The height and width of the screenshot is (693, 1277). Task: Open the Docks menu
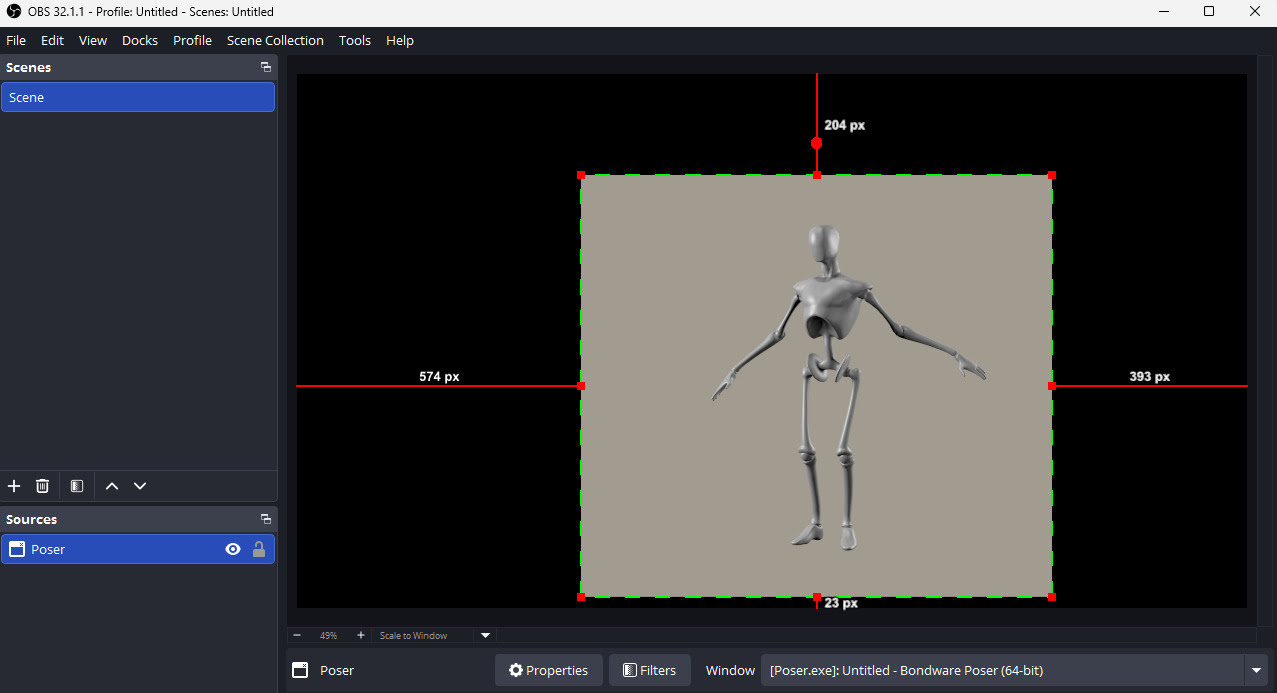pos(140,40)
